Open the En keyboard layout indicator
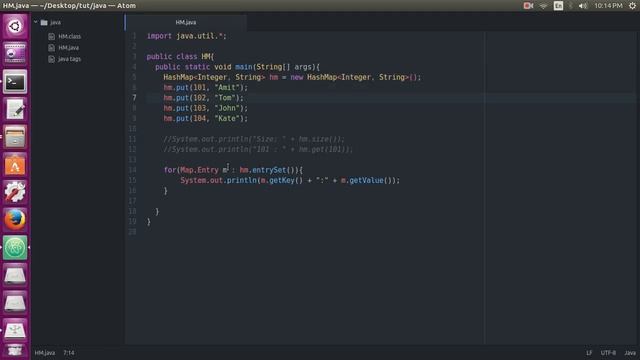Image resolution: width=640 pixels, height=360 pixels. pos(558,6)
